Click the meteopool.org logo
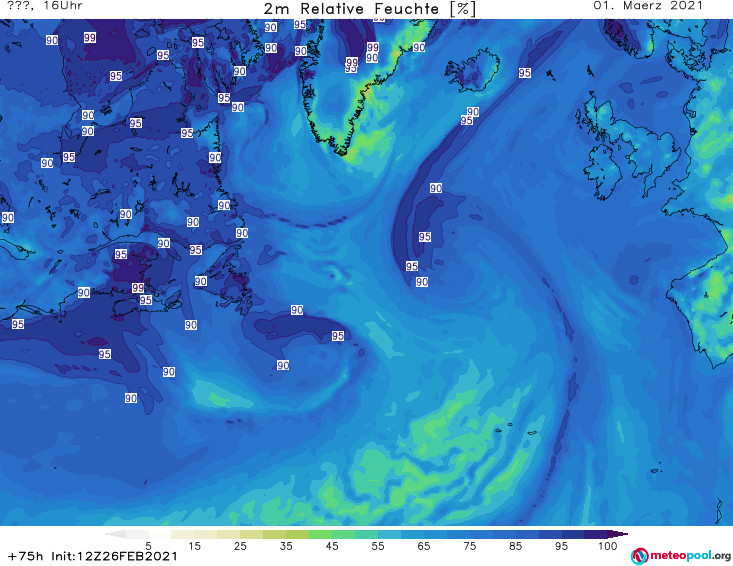The width and height of the screenshot is (733, 566). (x=681, y=556)
